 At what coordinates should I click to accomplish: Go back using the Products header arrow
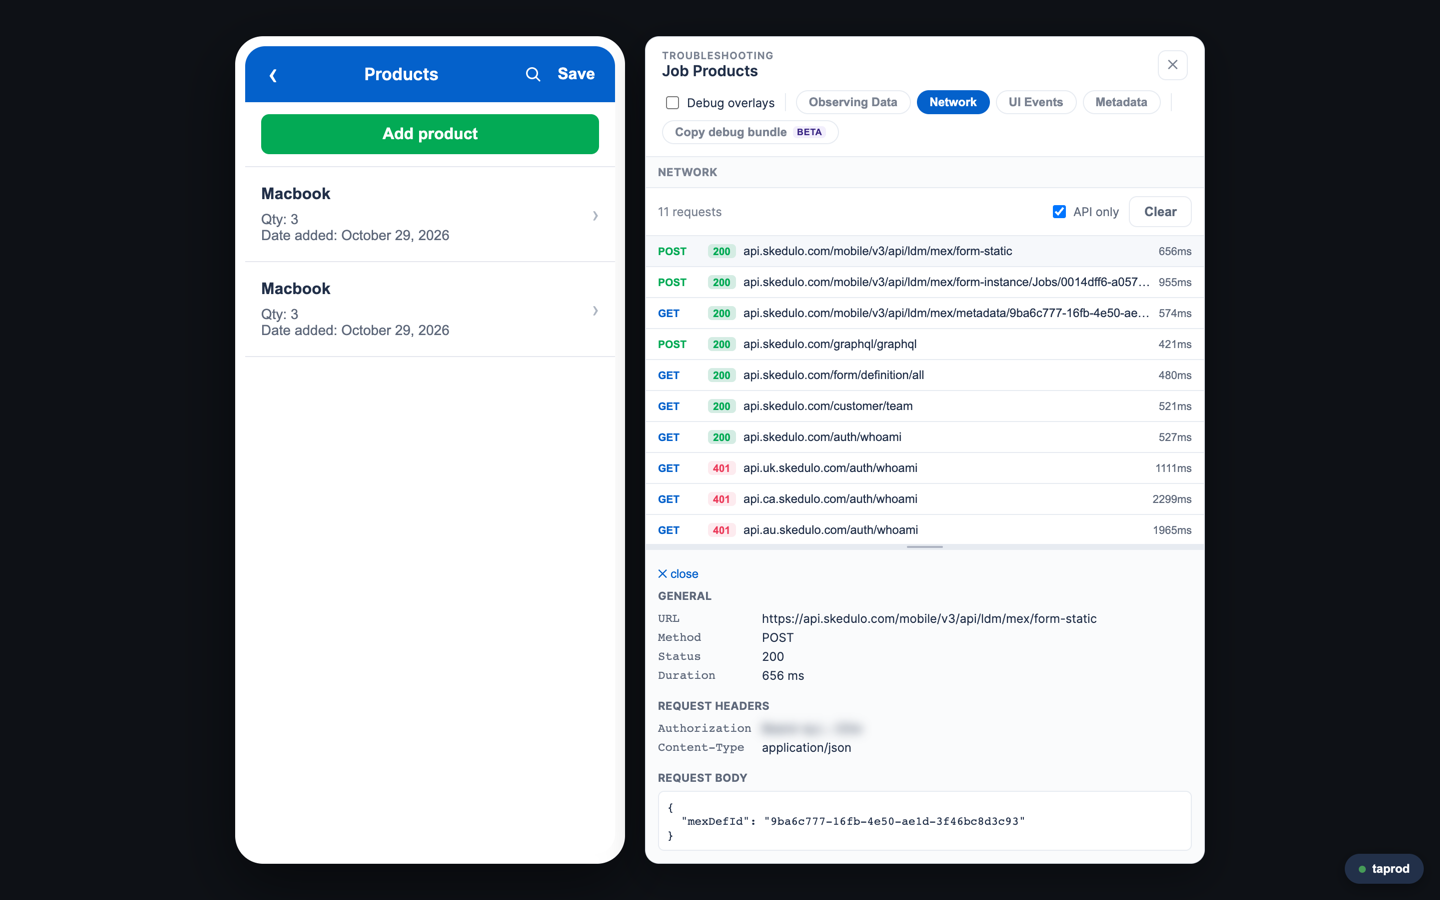(x=273, y=75)
